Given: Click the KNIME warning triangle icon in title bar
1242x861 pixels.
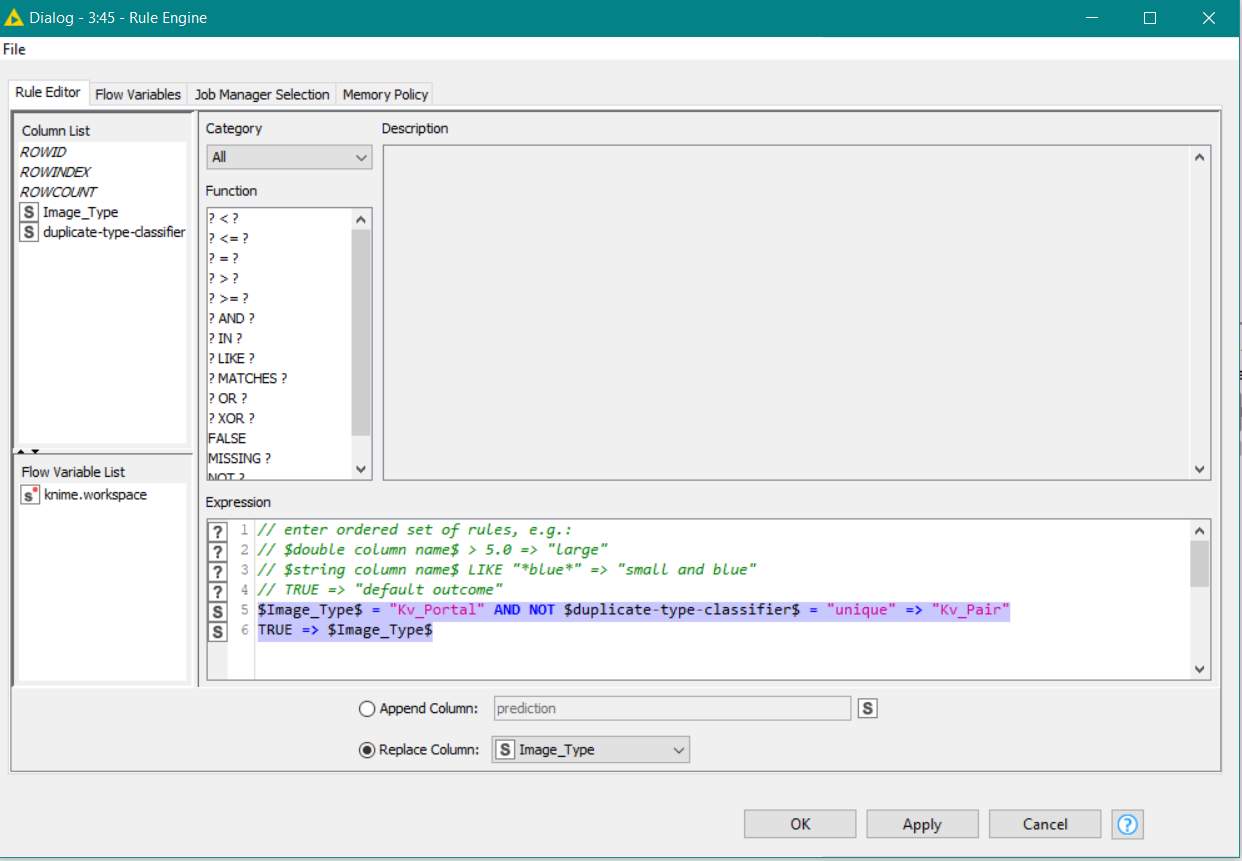Looking at the screenshot, I should [x=14, y=18].
